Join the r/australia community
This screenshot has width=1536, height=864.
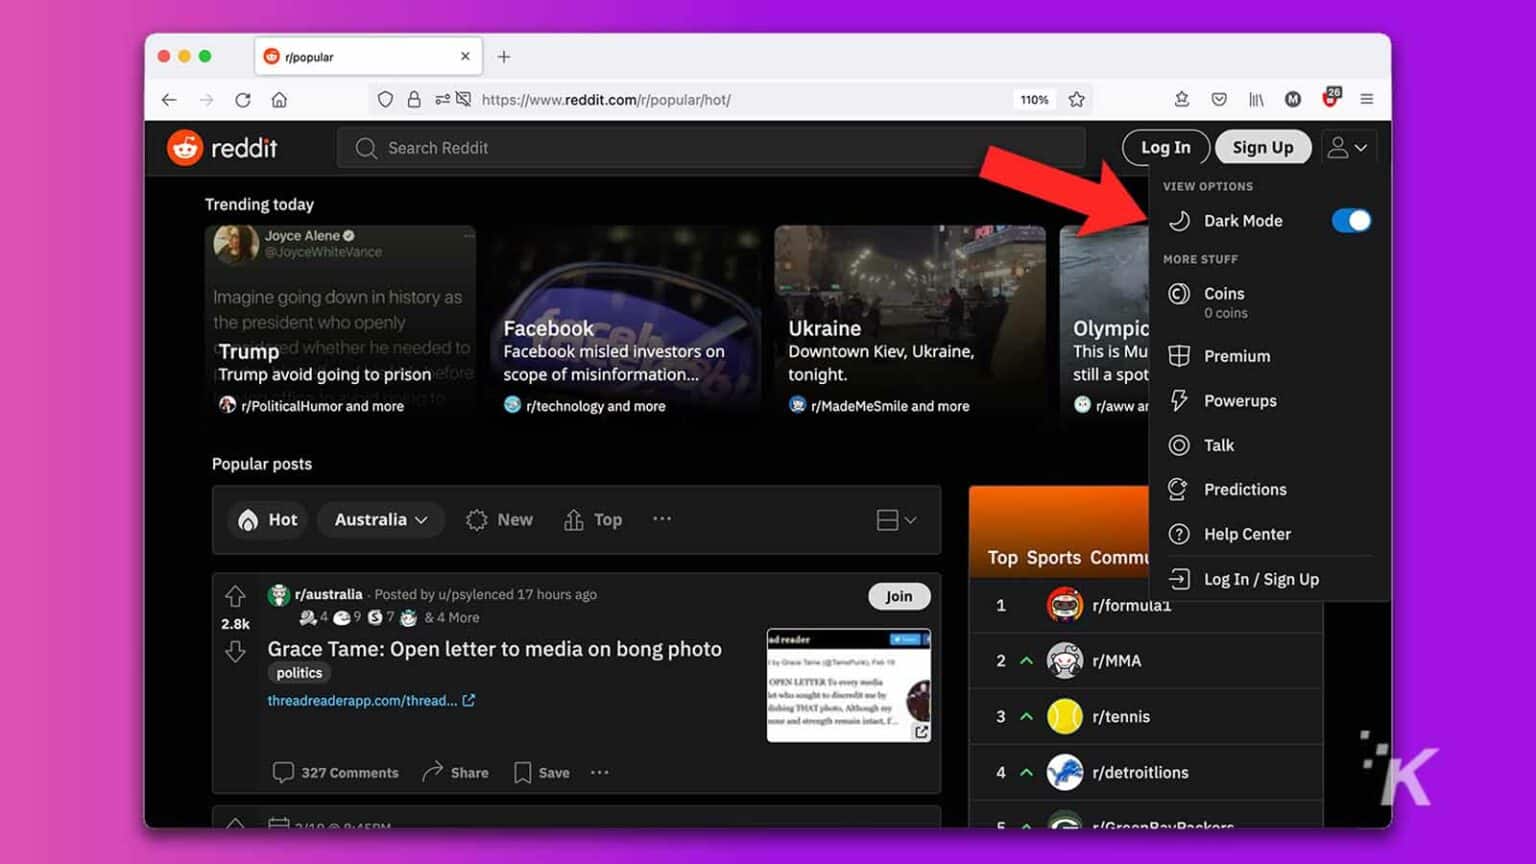[x=898, y=595]
